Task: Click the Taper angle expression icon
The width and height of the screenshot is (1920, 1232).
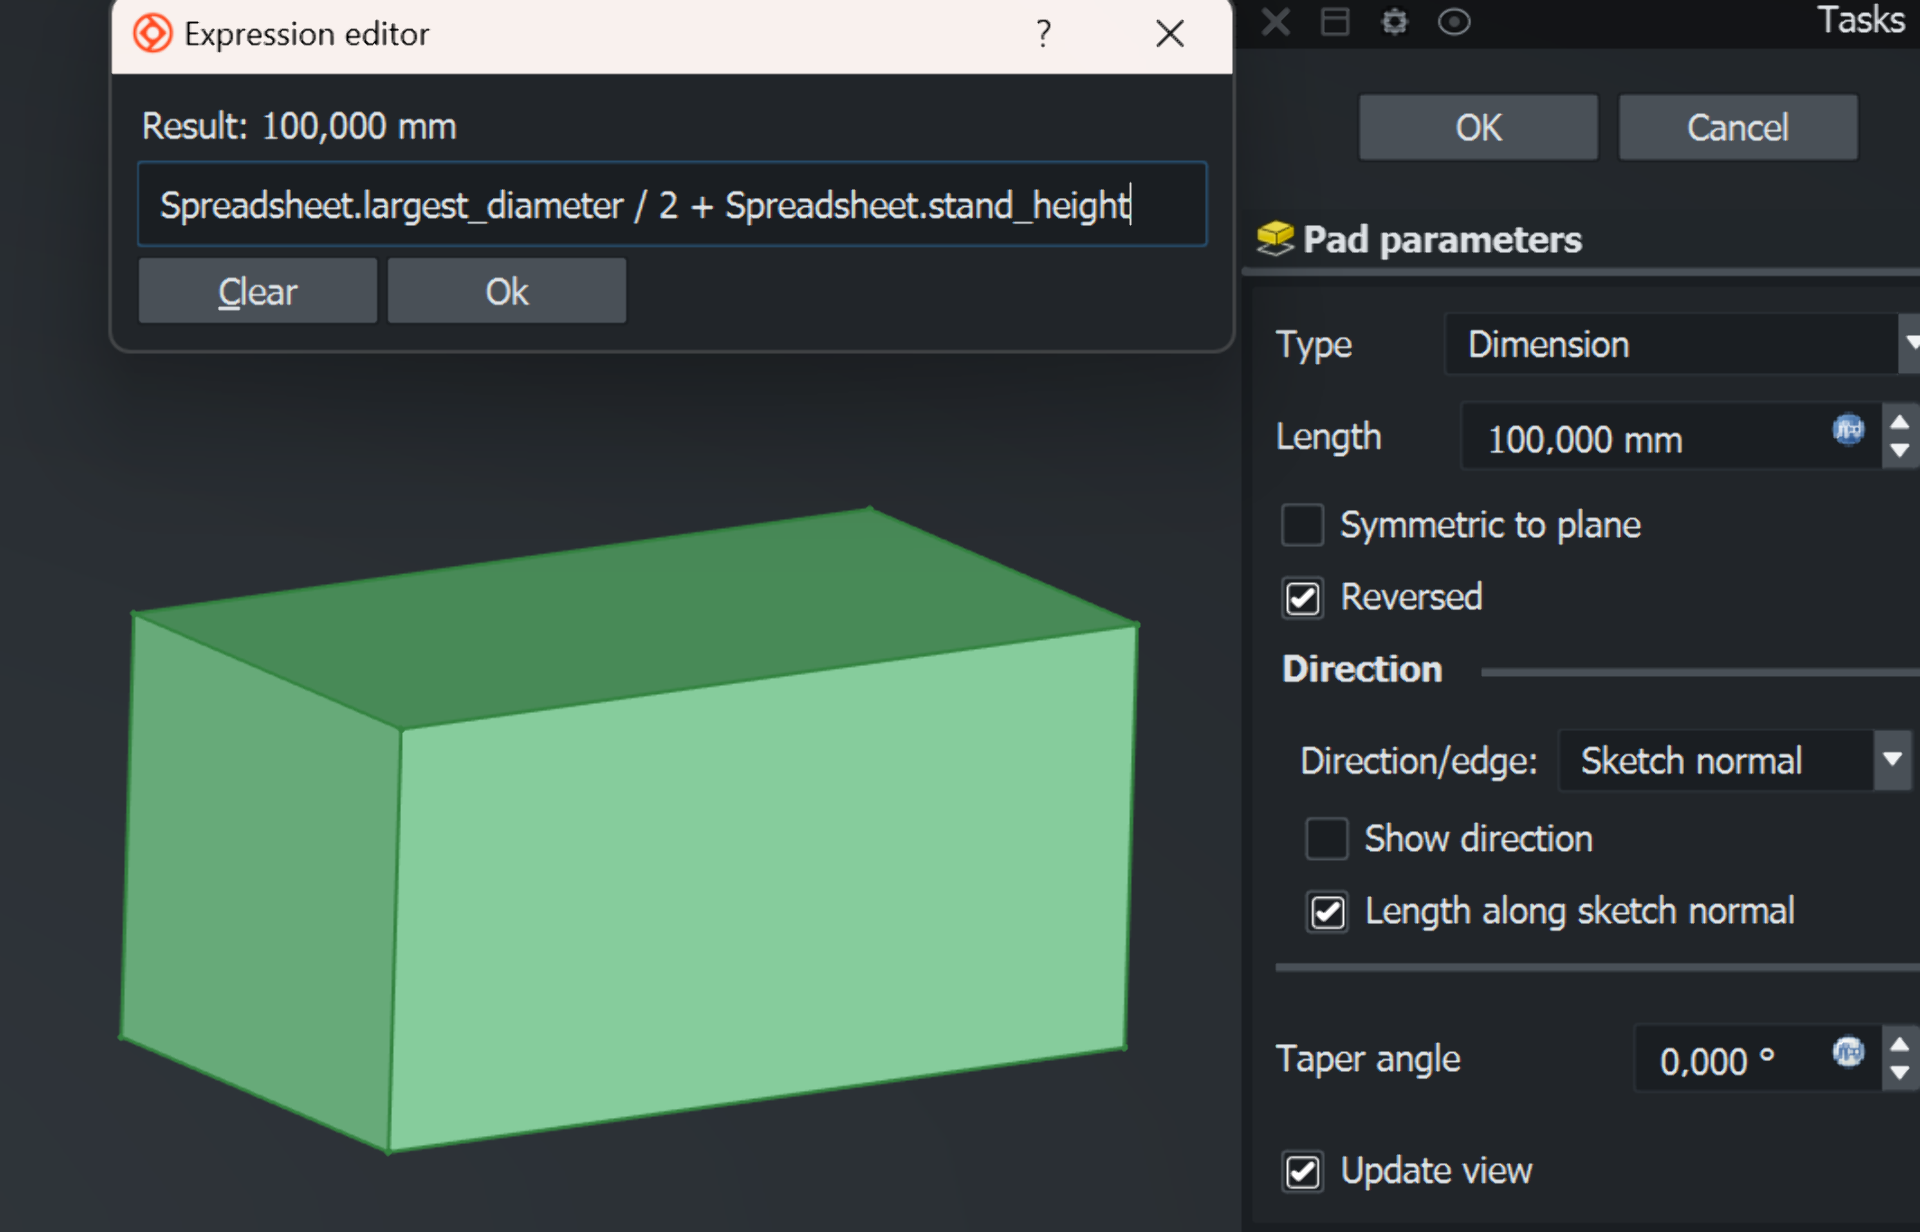Action: (1848, 1052)
